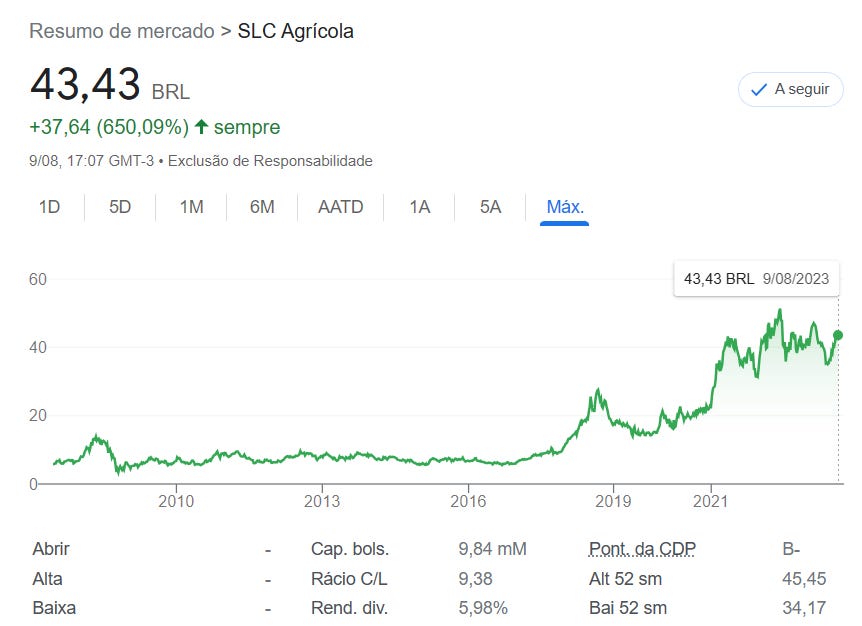The width and height of the screenshot is (862, 626).
Task: Open the Exclusão de Responsabilidade link
Action: coord(272,160)
